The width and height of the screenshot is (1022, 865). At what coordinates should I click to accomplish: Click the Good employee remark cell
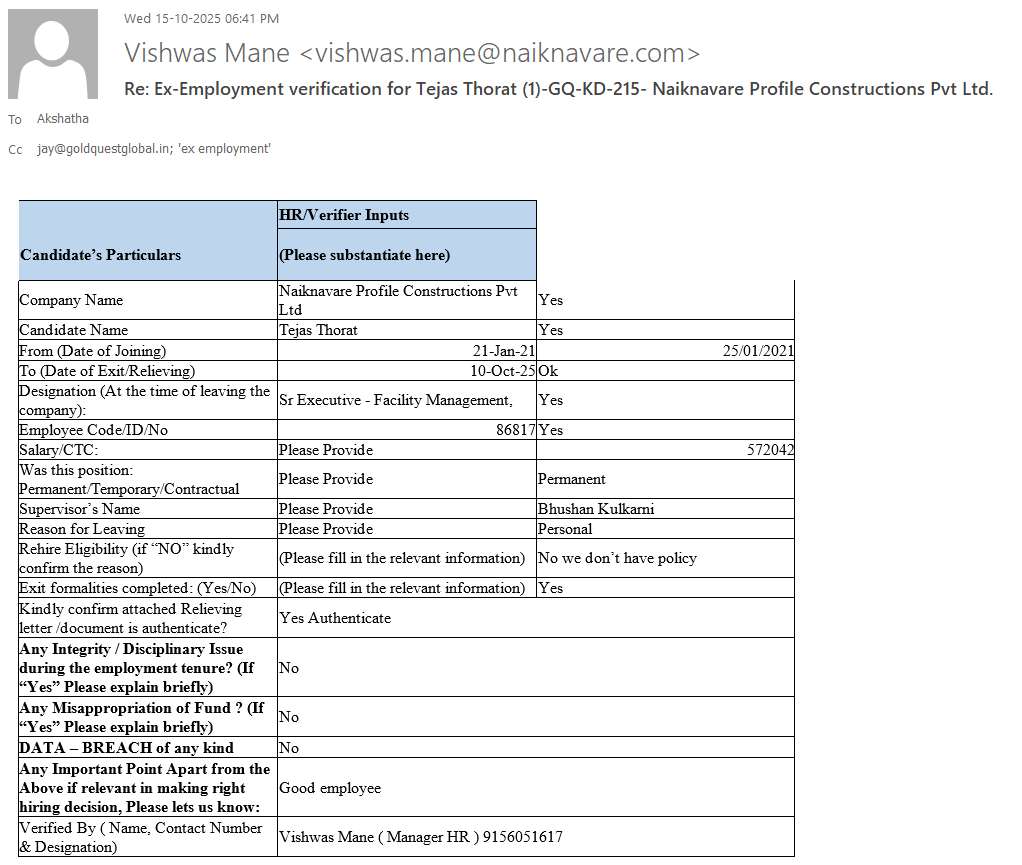coord(536,787)
